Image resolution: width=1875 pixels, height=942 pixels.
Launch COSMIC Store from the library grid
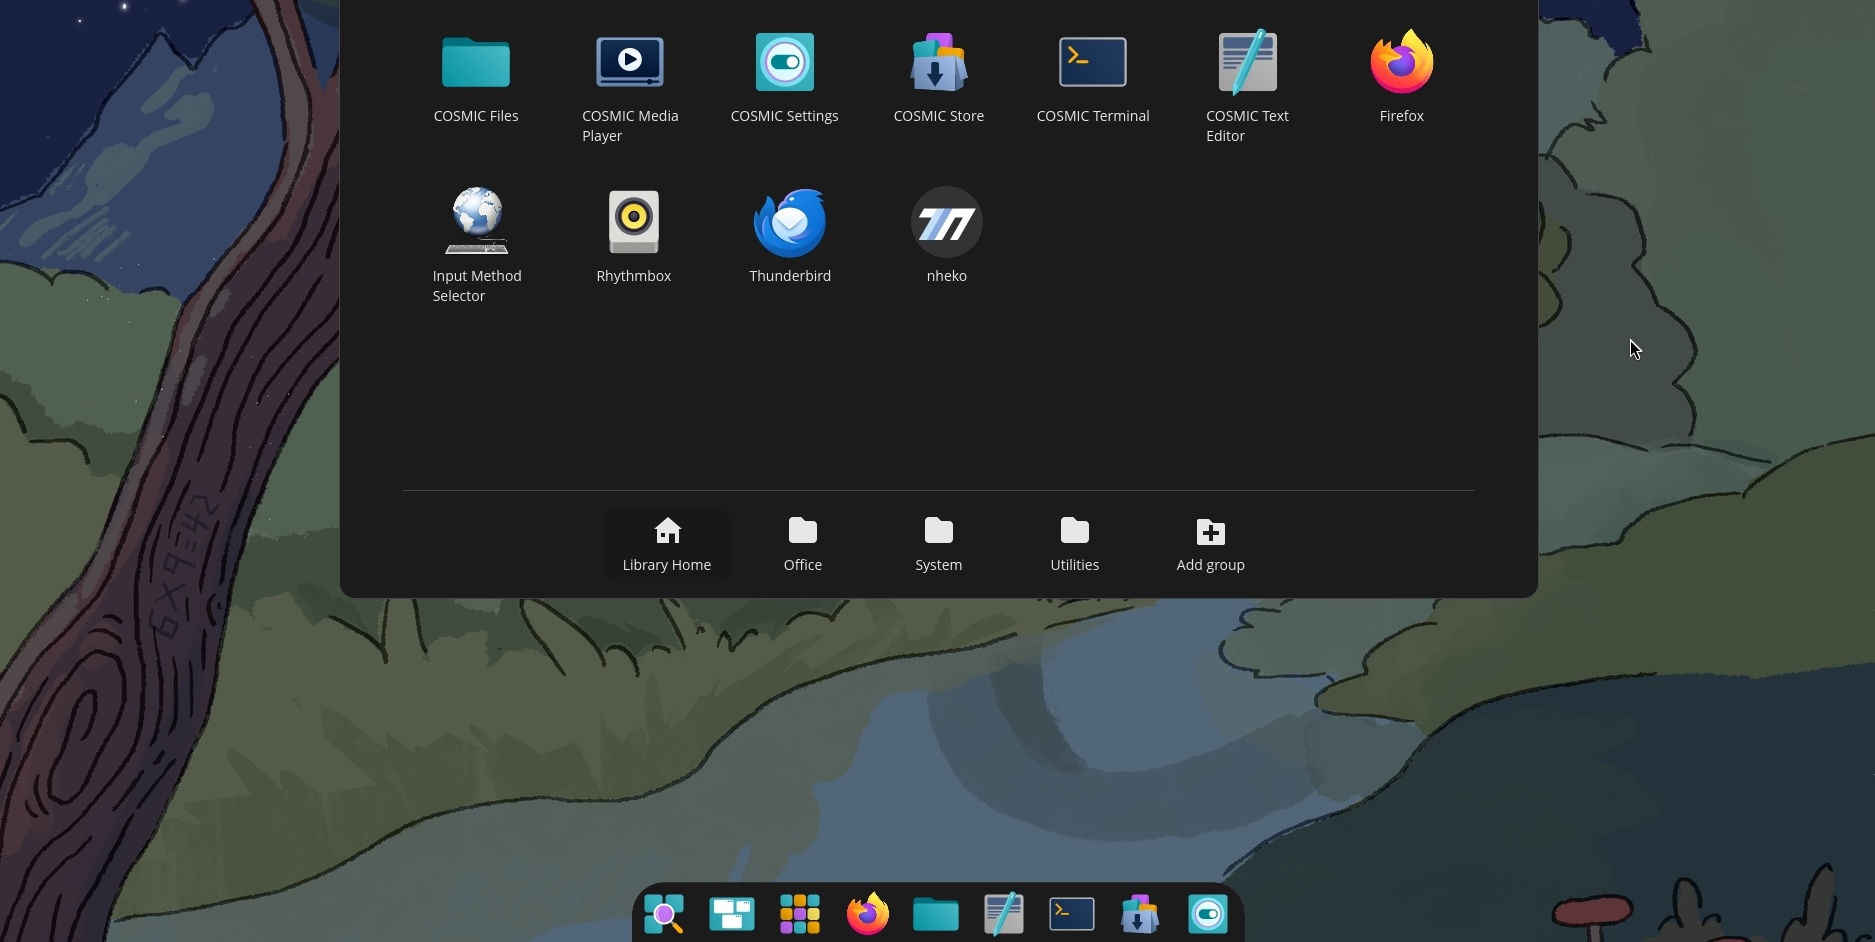tap(939, 76)
